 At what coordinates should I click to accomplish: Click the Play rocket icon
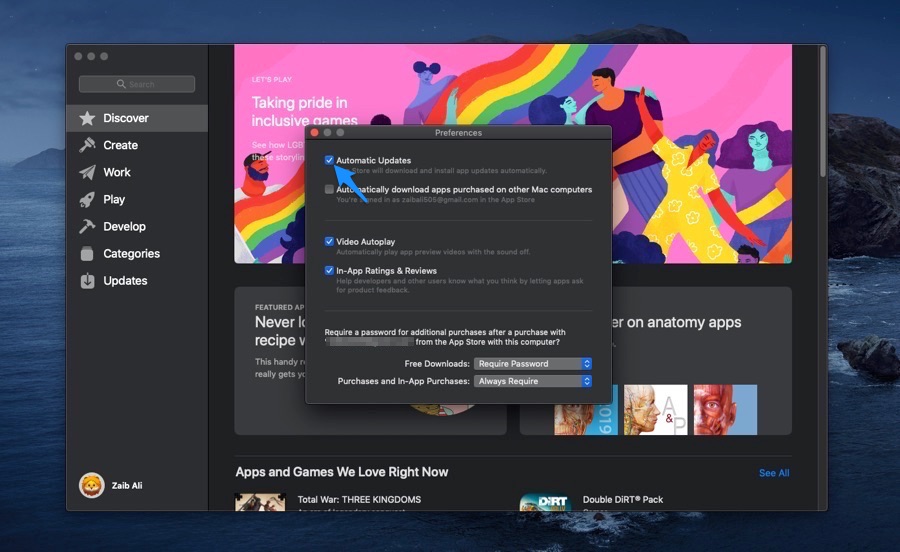pos(87,200)
